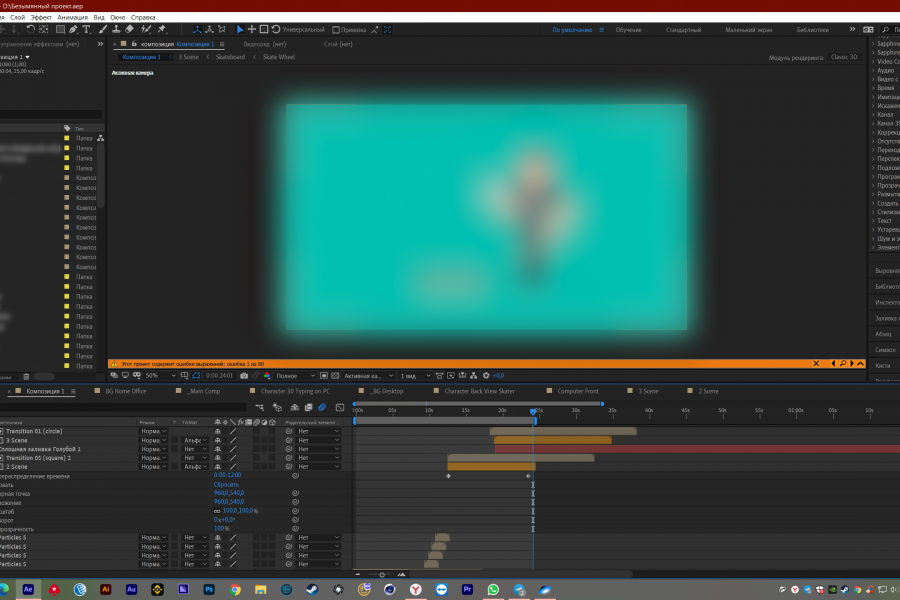The image size is (900, 600).
Task: Select the Pen tool
Action: 73,29
